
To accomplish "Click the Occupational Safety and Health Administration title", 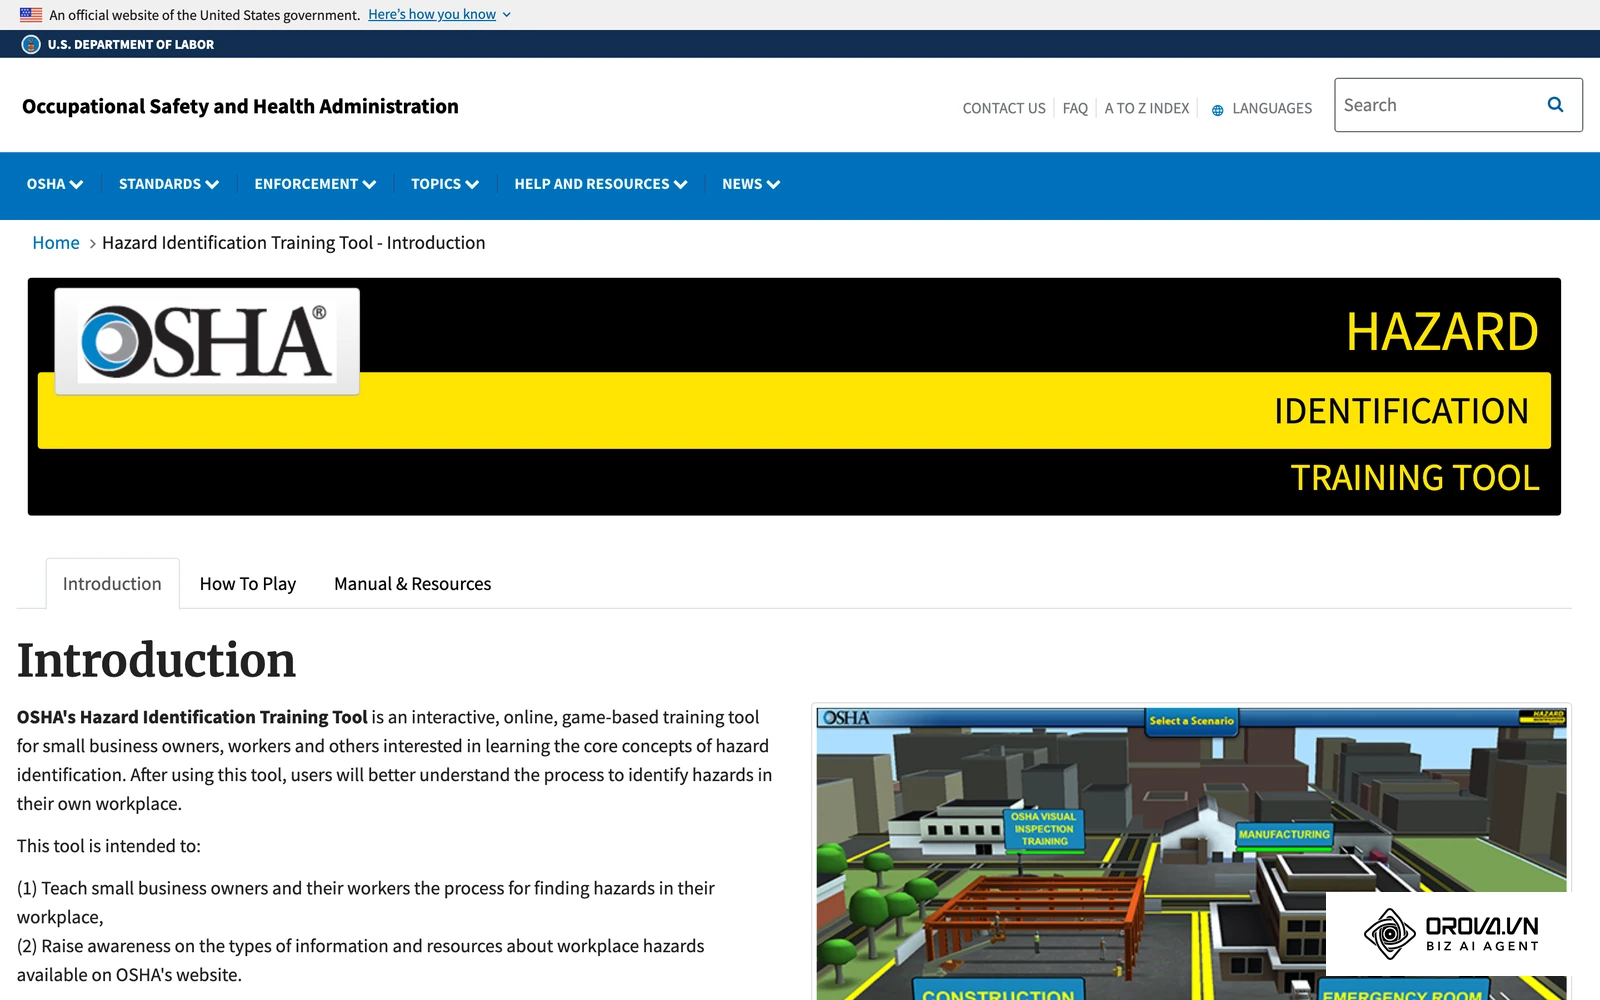I will click(x=240, y=106).
